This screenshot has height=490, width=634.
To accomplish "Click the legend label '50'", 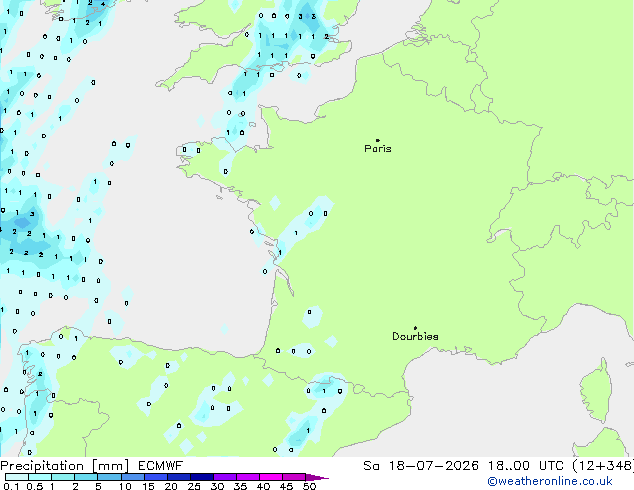I will click(309, 486).
